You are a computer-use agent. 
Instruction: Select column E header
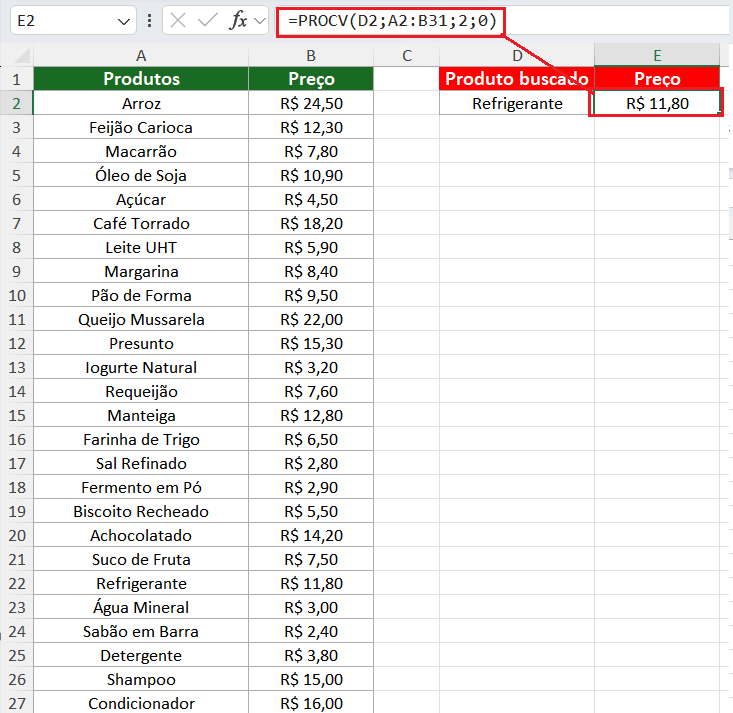657,56
